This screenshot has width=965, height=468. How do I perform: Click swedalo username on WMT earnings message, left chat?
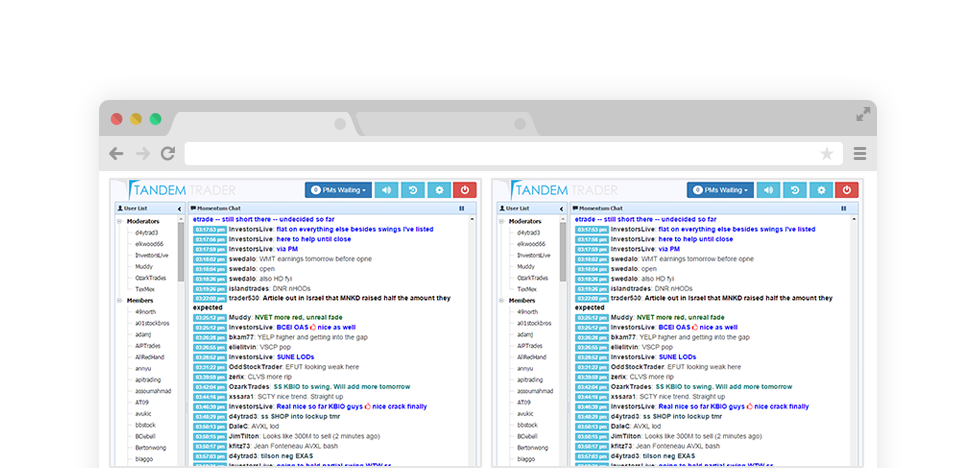tap(242, 259)
